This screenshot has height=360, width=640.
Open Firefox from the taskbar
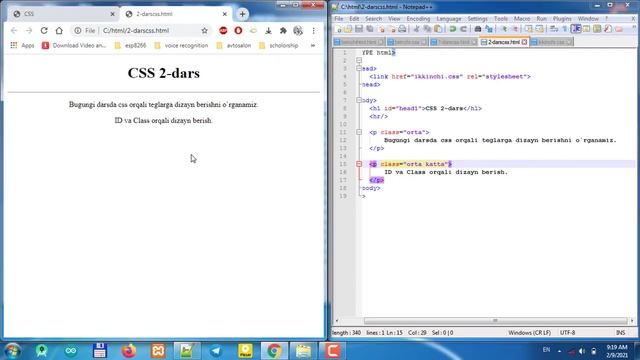click(129, 351)
